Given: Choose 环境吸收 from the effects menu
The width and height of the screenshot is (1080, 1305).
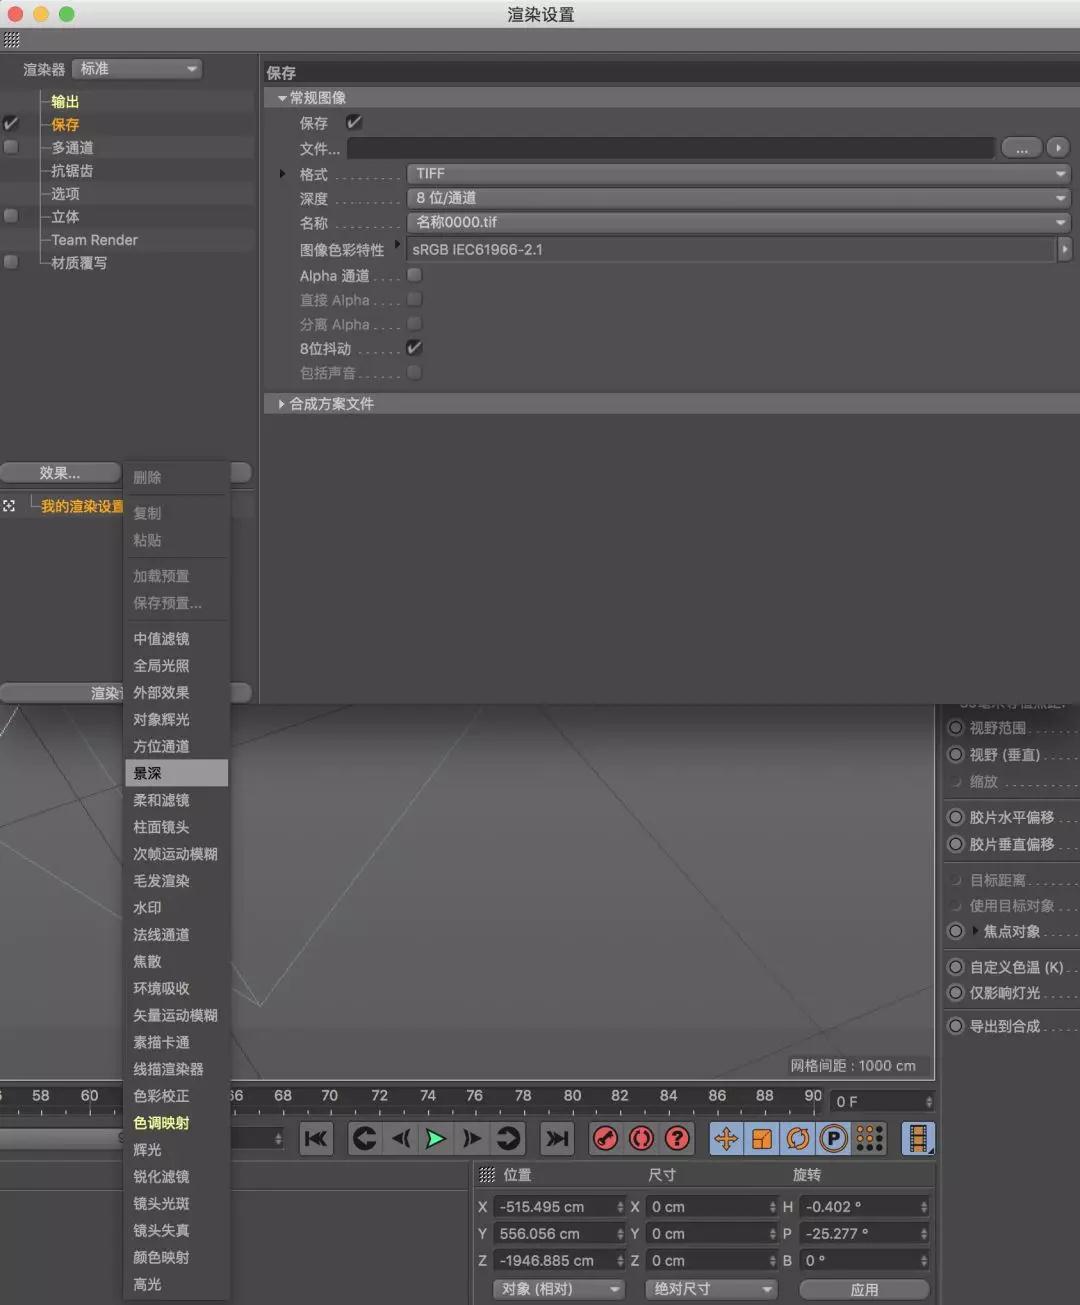Looking at the screenshot, I should [x=177, y=988].
